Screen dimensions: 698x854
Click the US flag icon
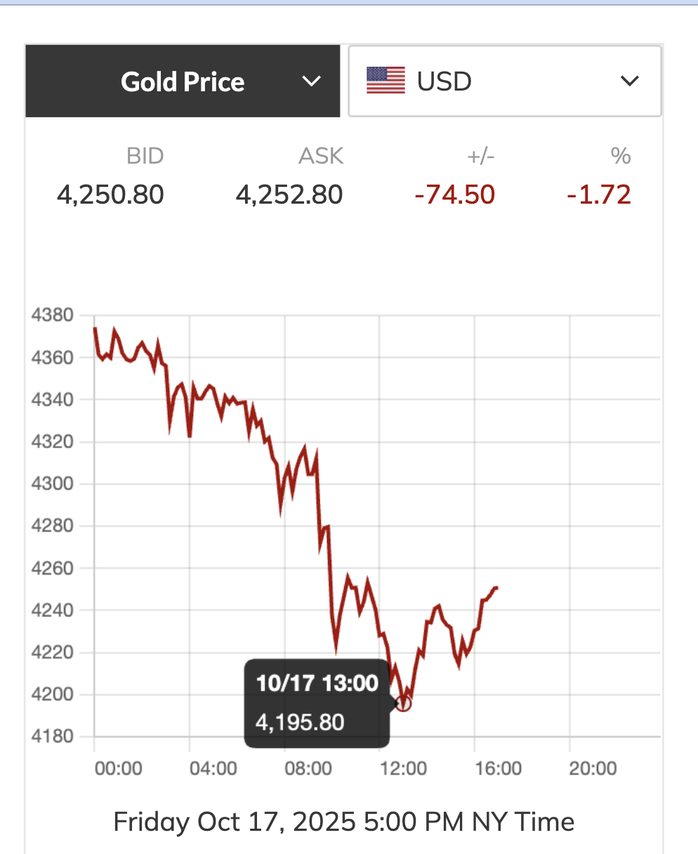[x=385, y=81]
